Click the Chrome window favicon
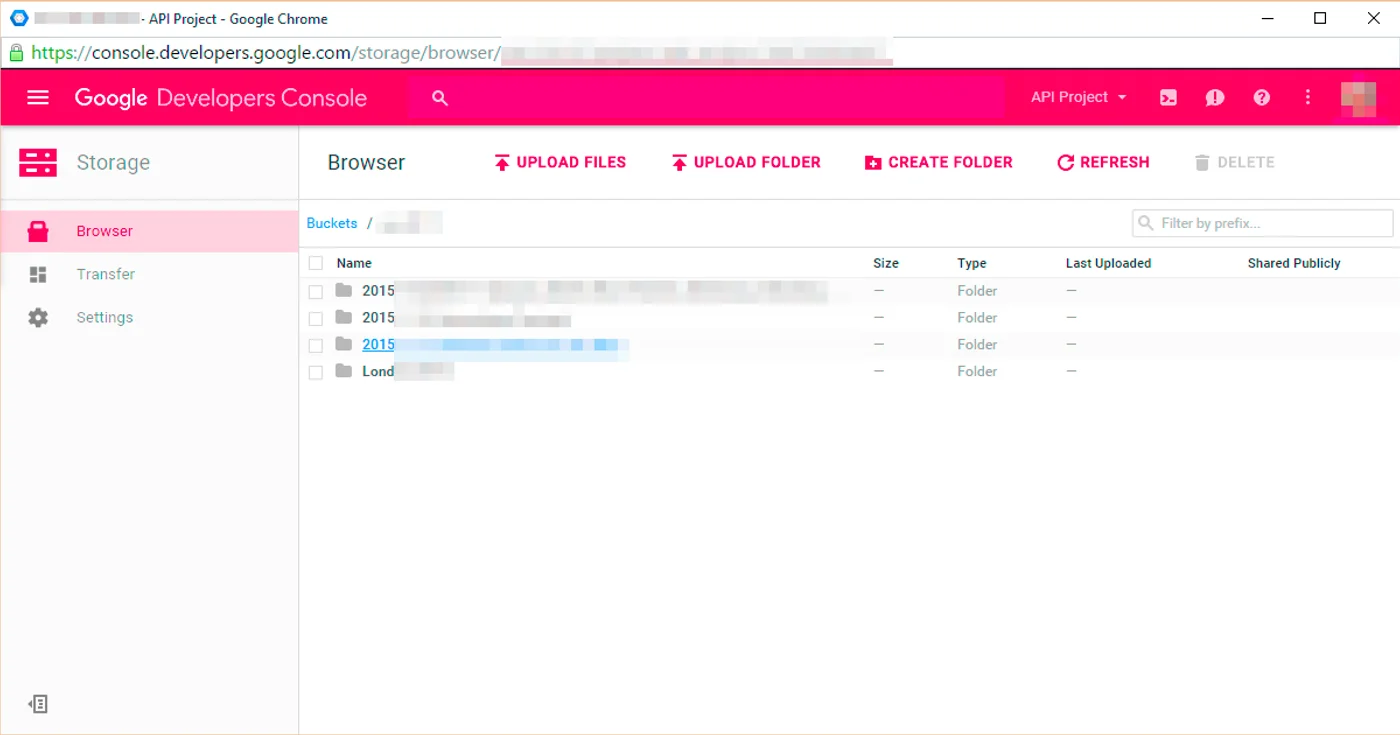The width and height of the screenshot is (1400, 735). 19,18
